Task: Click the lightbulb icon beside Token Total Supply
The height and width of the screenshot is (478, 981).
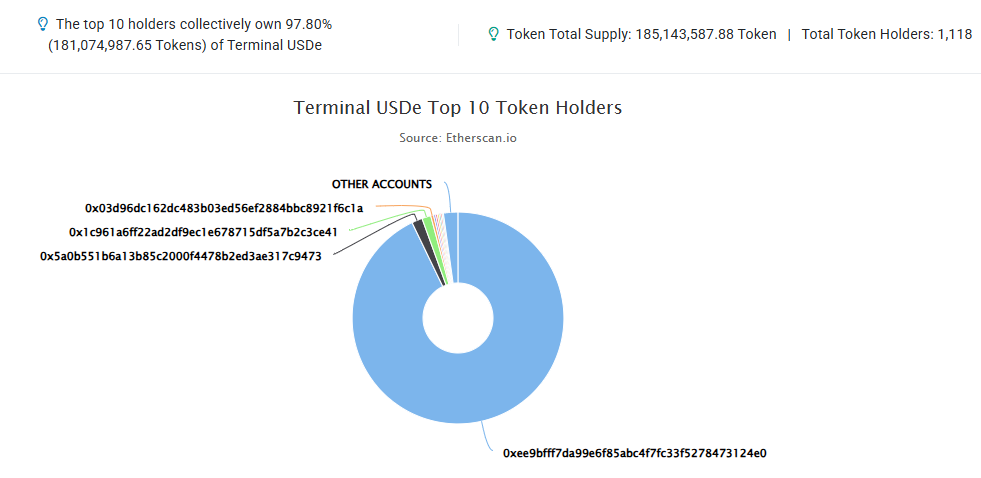Action: pos(493,34)
